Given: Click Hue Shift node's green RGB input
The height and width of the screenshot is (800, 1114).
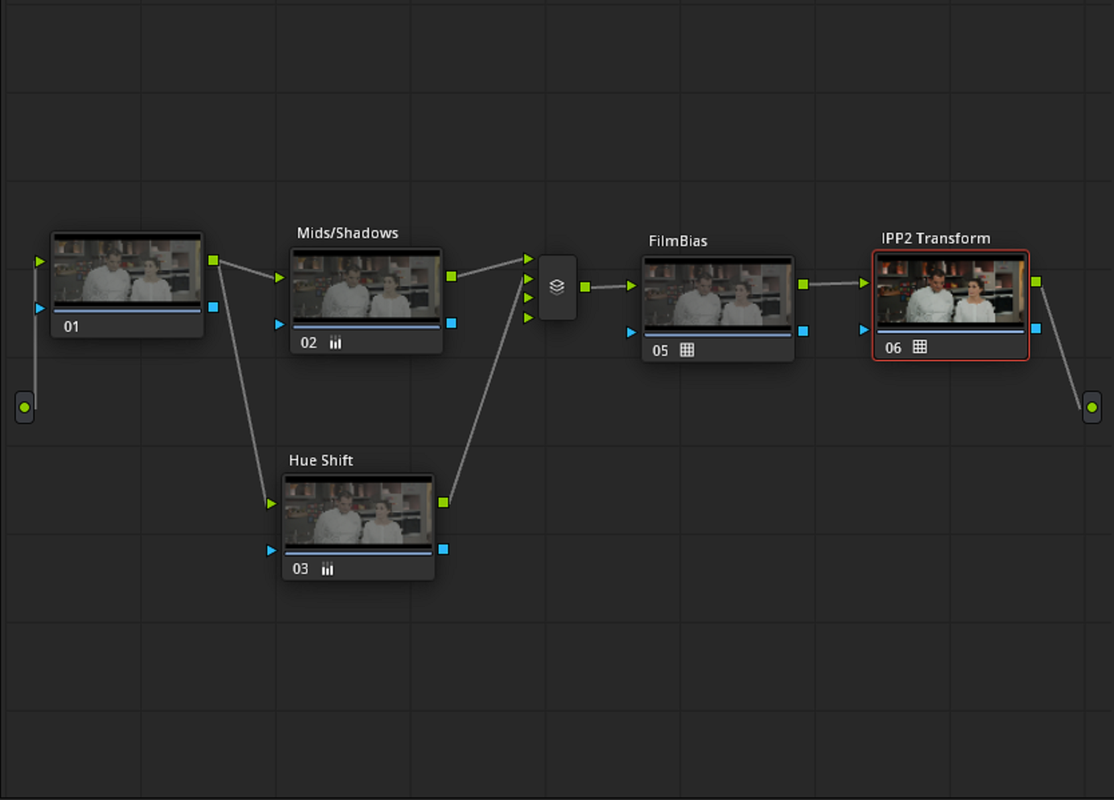Looking at the screenshot, I should [271, 504].
